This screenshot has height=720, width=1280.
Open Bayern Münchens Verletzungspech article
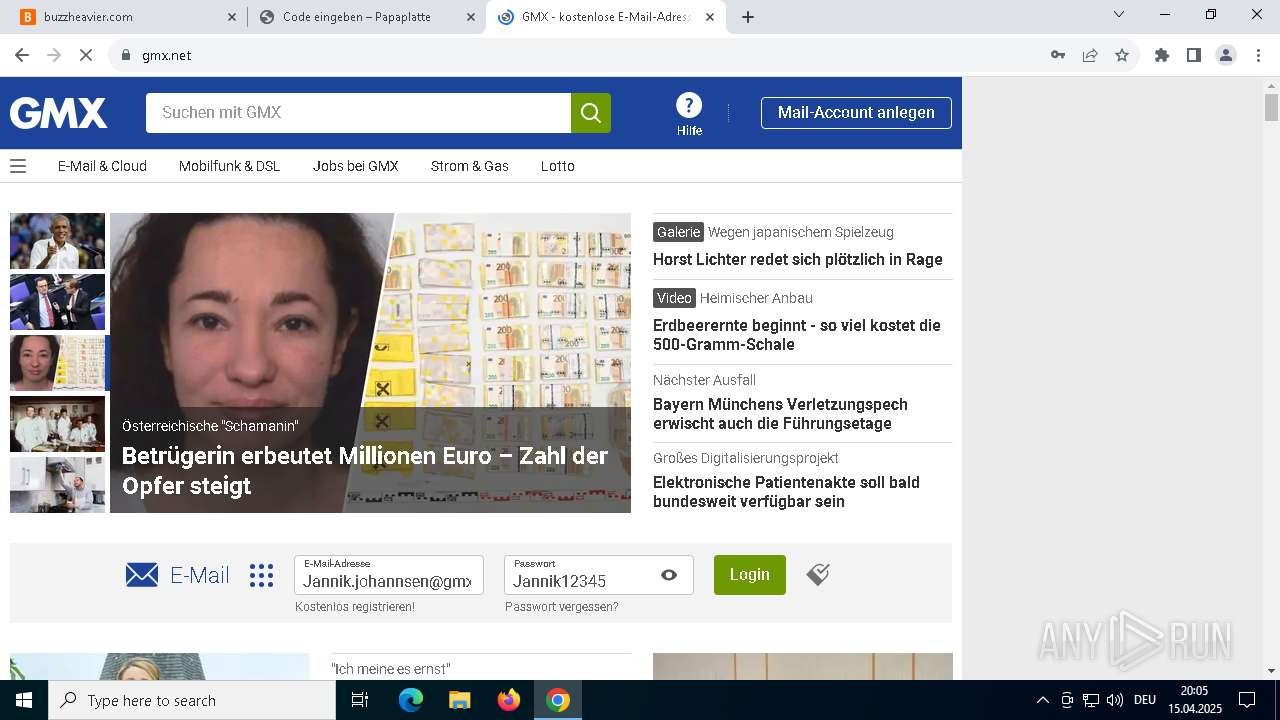pos(780,414)
